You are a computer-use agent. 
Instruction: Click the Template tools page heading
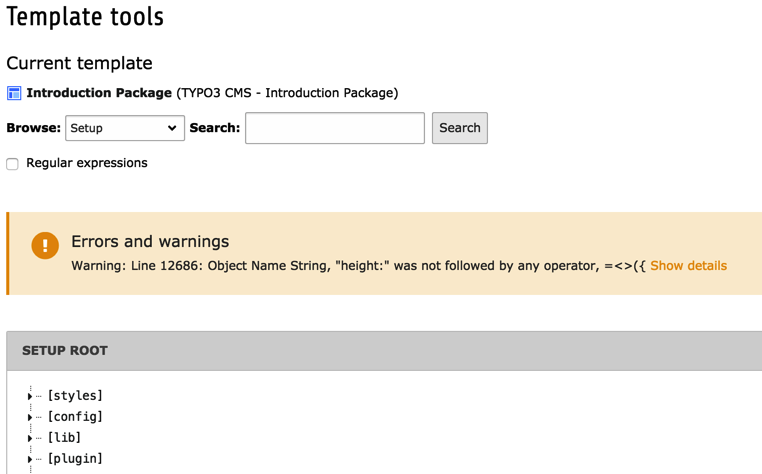tap(85, 17)
